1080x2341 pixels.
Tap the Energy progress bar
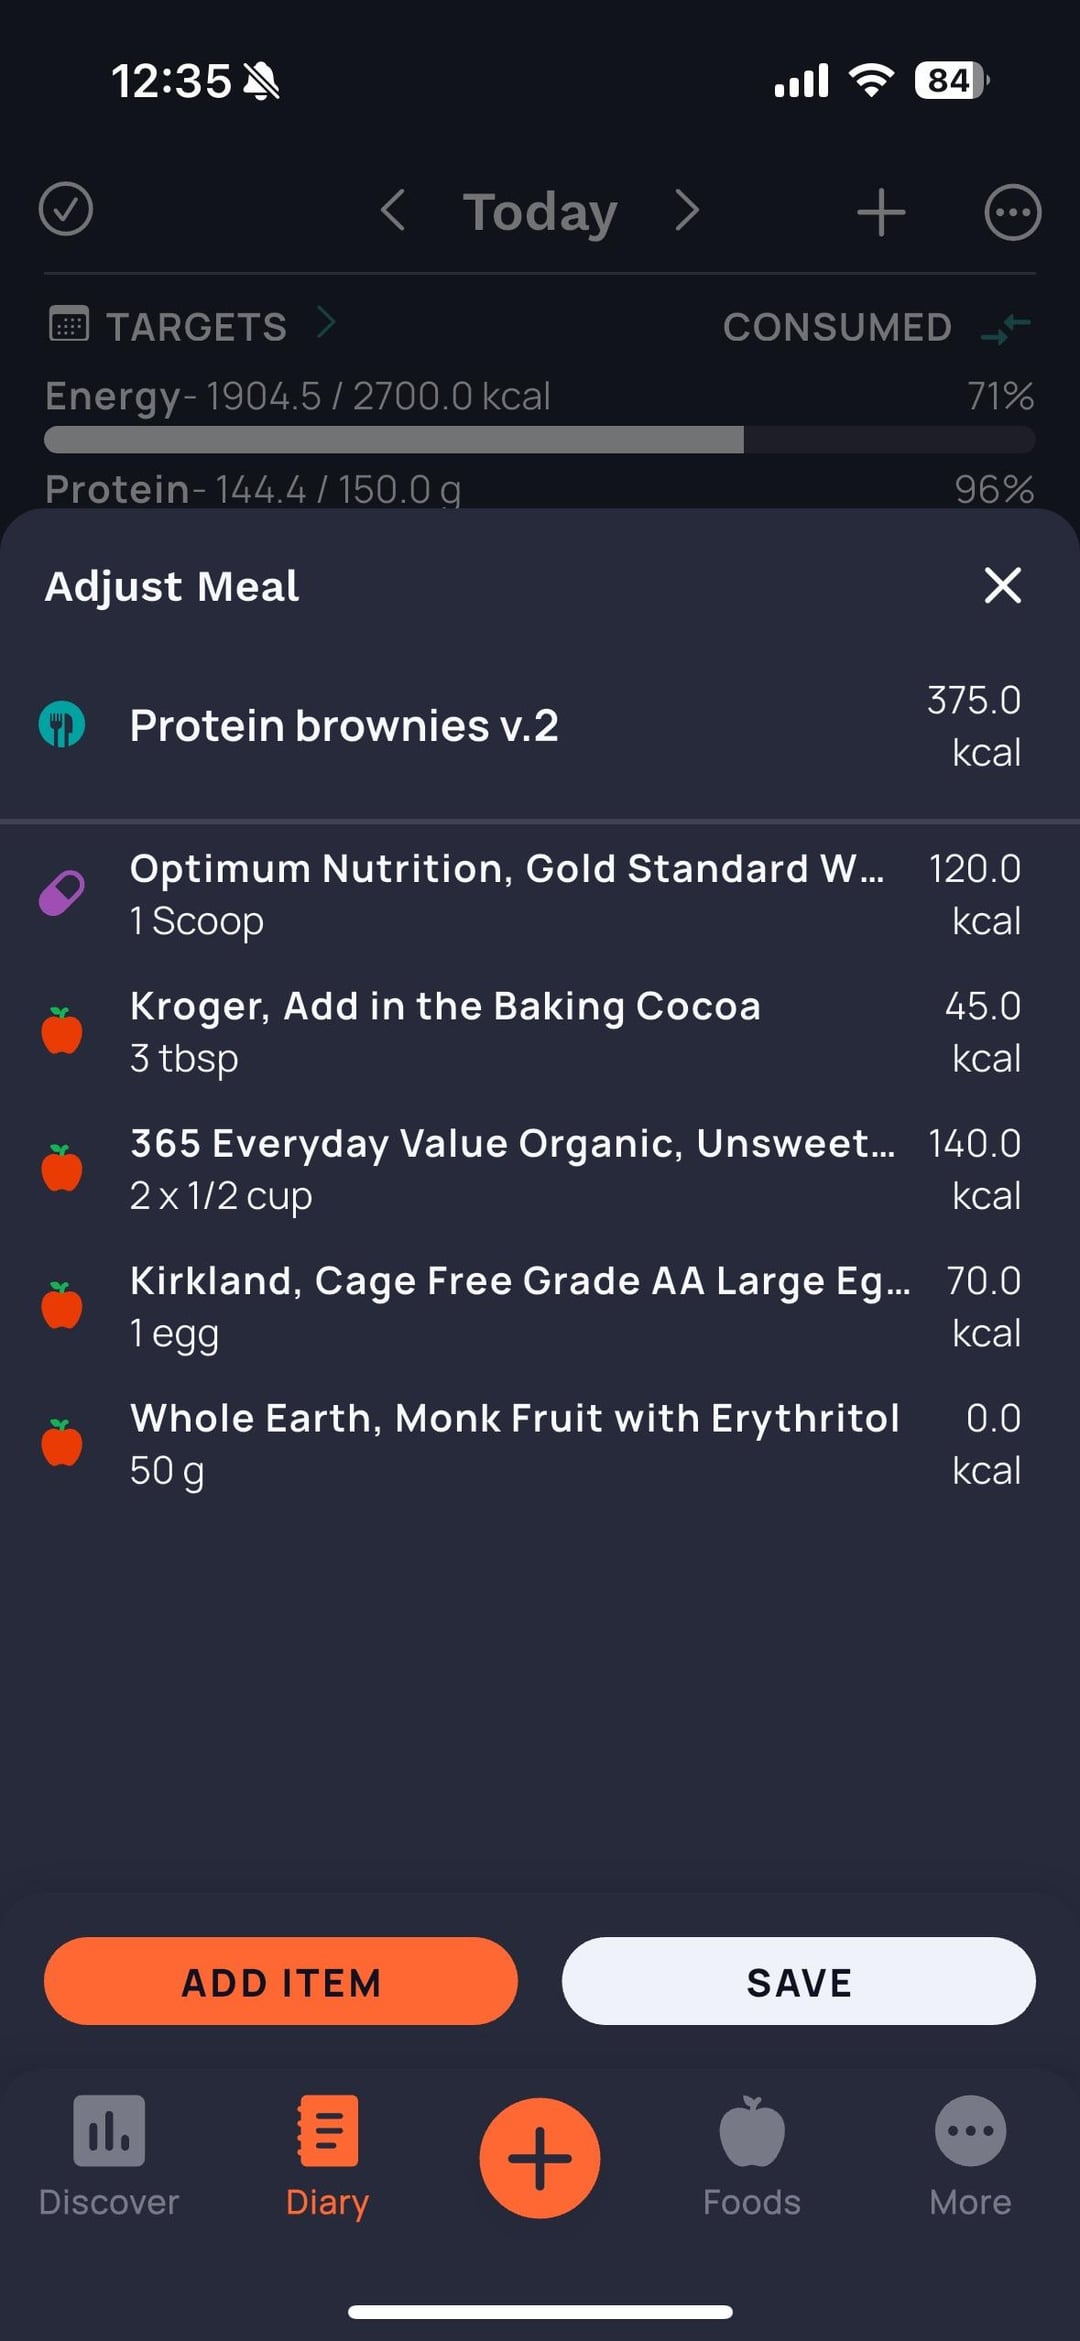click(539, 439)
